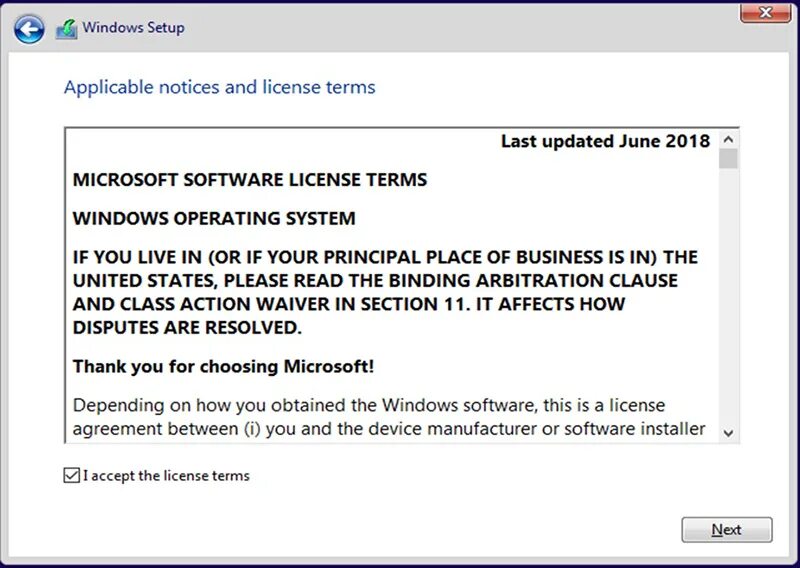800x568 pixels.
Task: Click the Windows Setup disc icon
Action: pos(66,29)
